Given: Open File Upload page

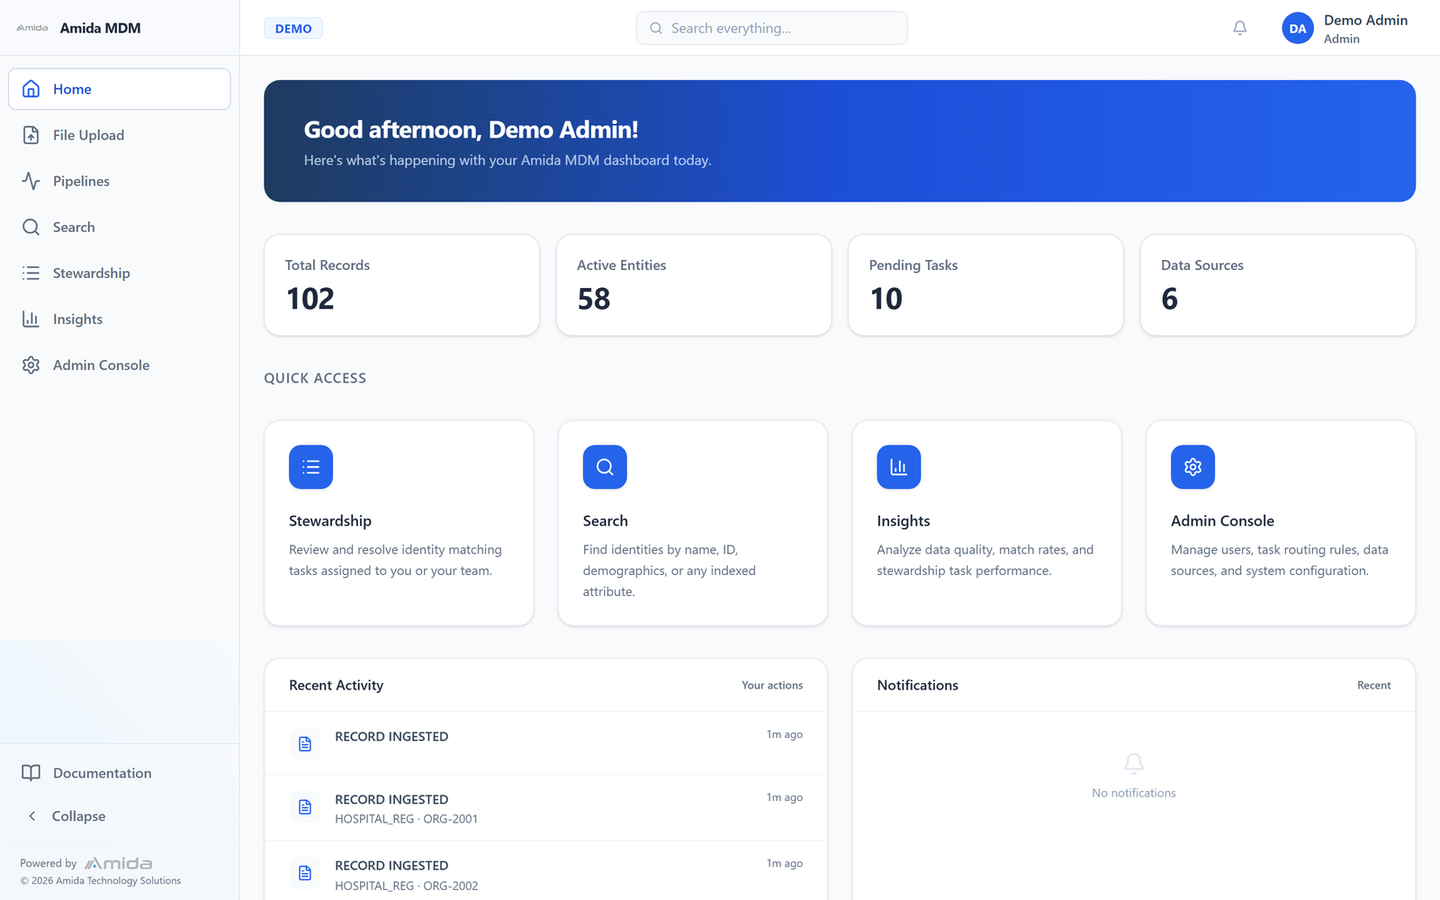Looking at the screenshot, I should point(119,135).
